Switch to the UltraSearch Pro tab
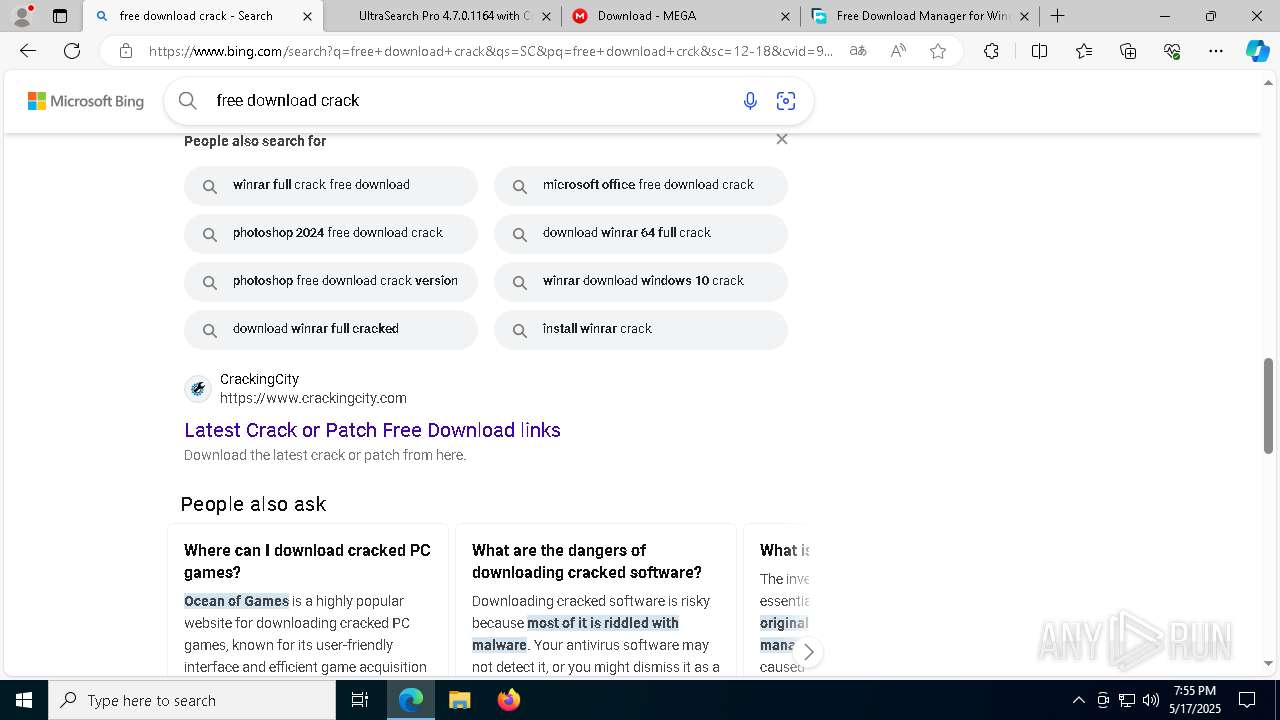The width and height of the screenshot is (1280, 720). point(442,16)
